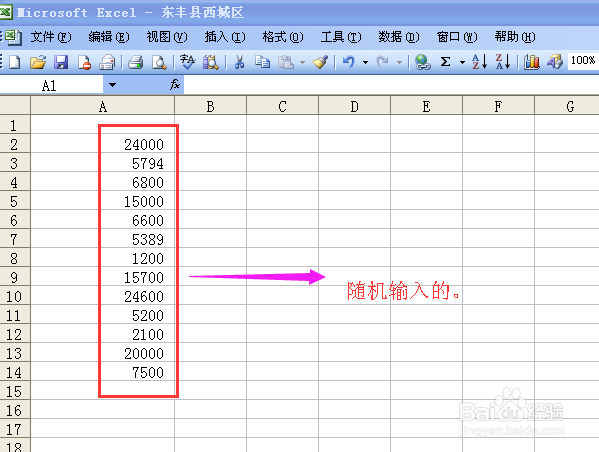Click the Save floppy disk icon
The image size is (599, 452).
point(61,62)
